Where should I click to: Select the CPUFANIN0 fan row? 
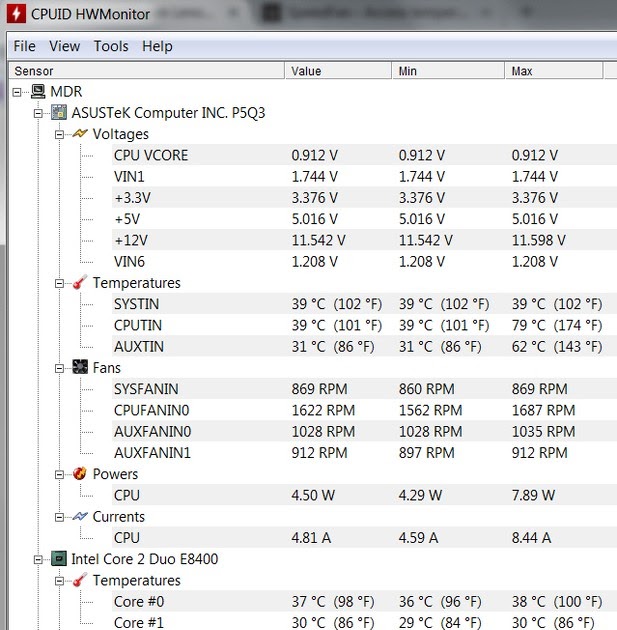[364, 410]
